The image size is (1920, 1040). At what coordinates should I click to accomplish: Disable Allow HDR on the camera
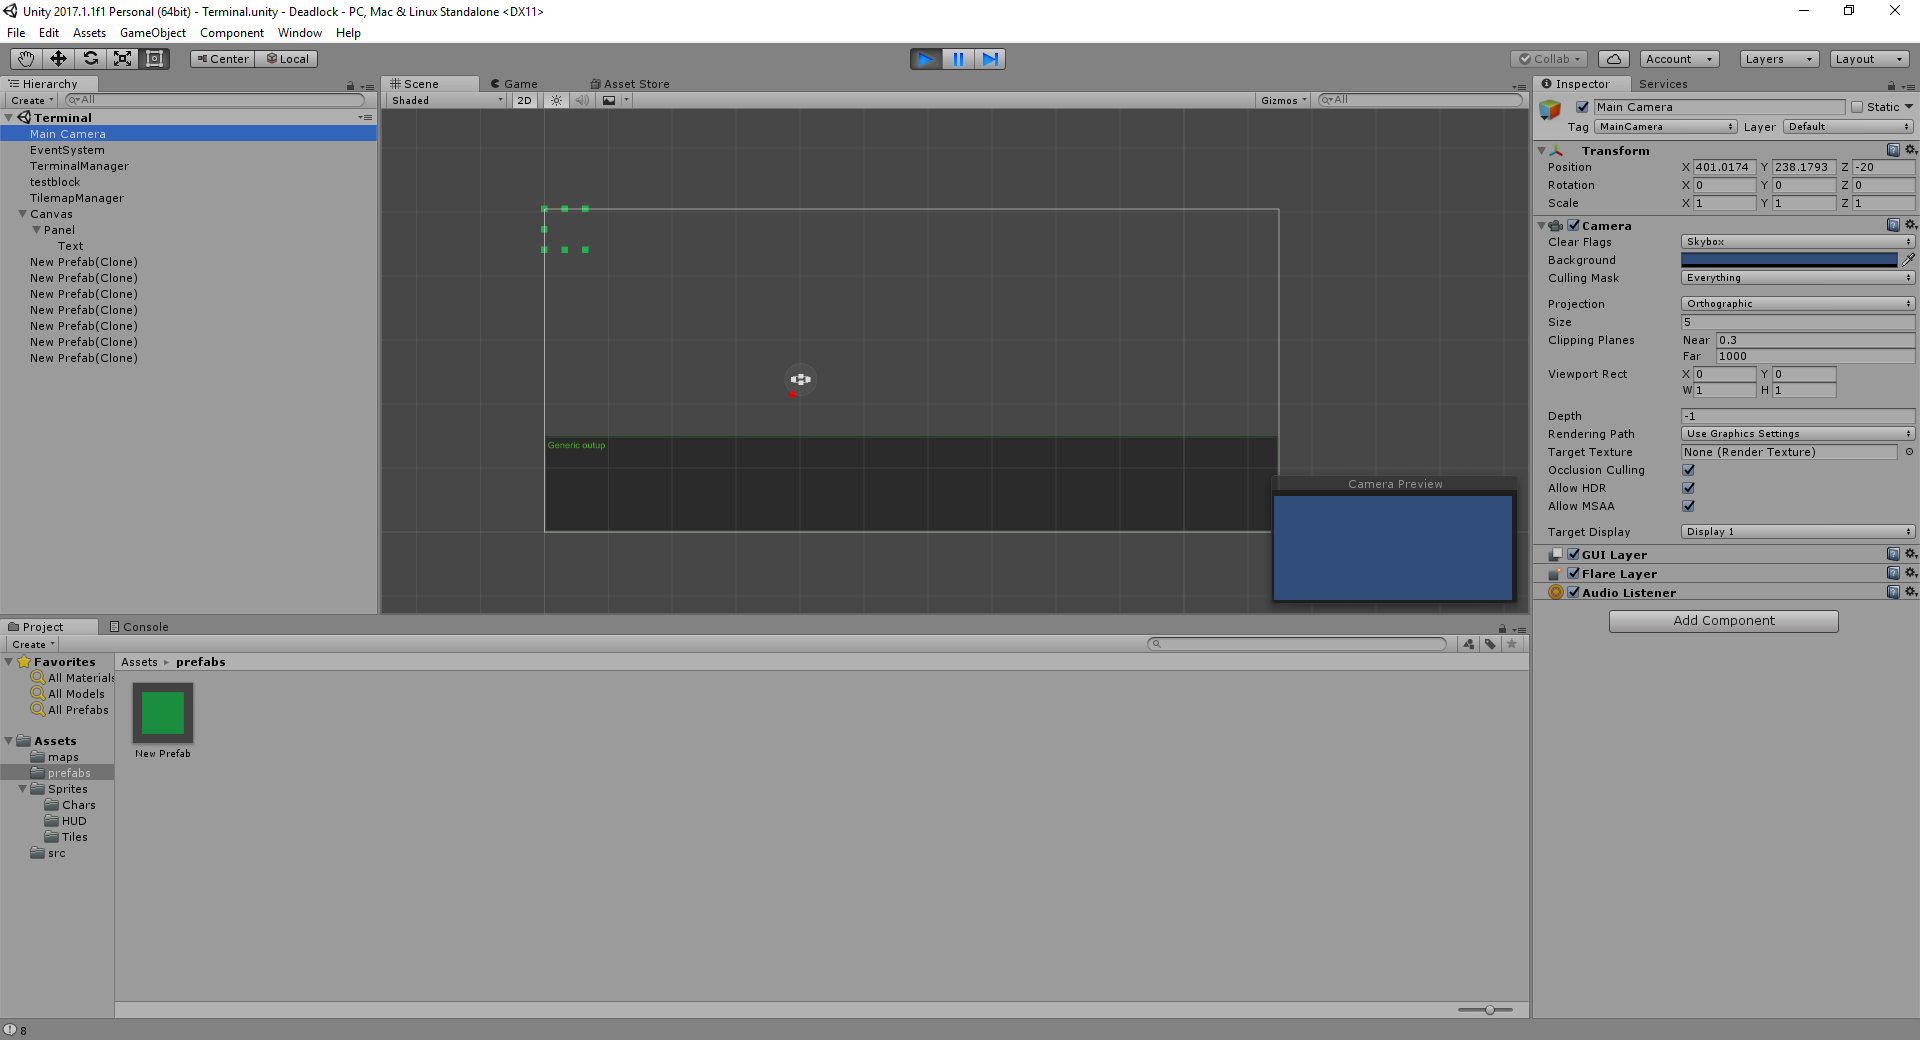(x=1688, y=488)
